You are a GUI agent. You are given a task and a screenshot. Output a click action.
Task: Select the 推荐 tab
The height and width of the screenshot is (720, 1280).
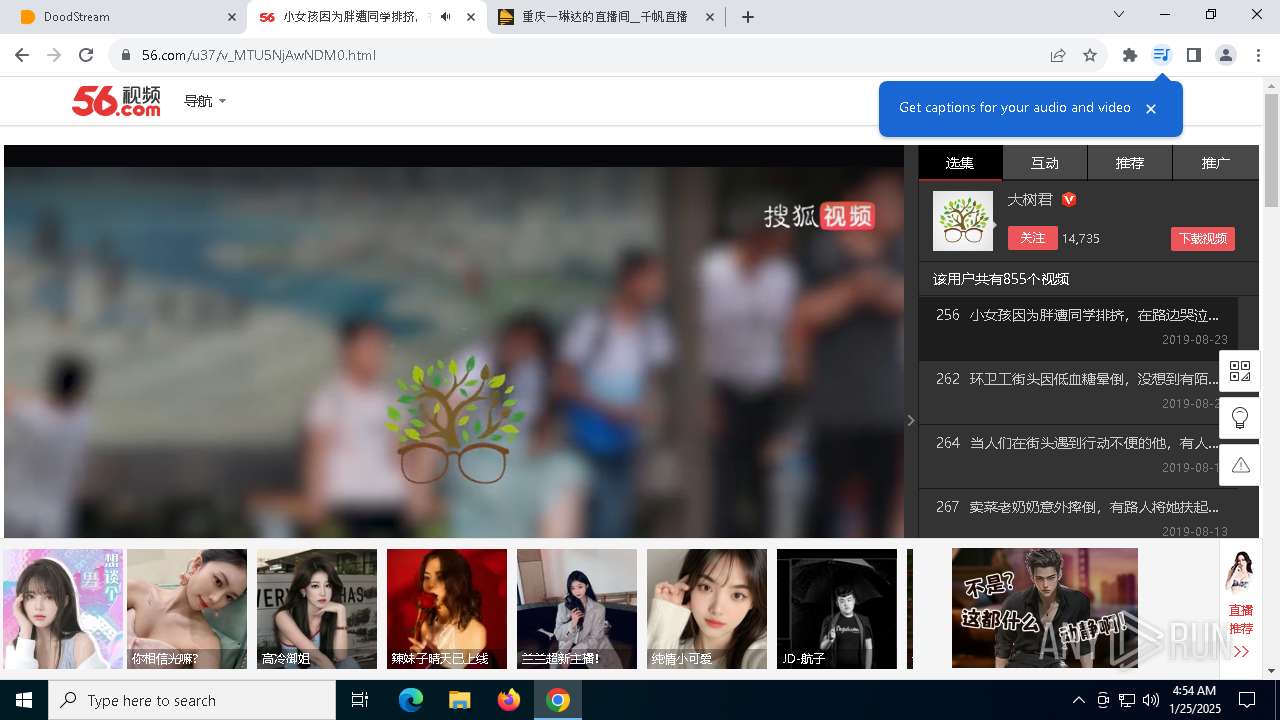[1130, 163]
